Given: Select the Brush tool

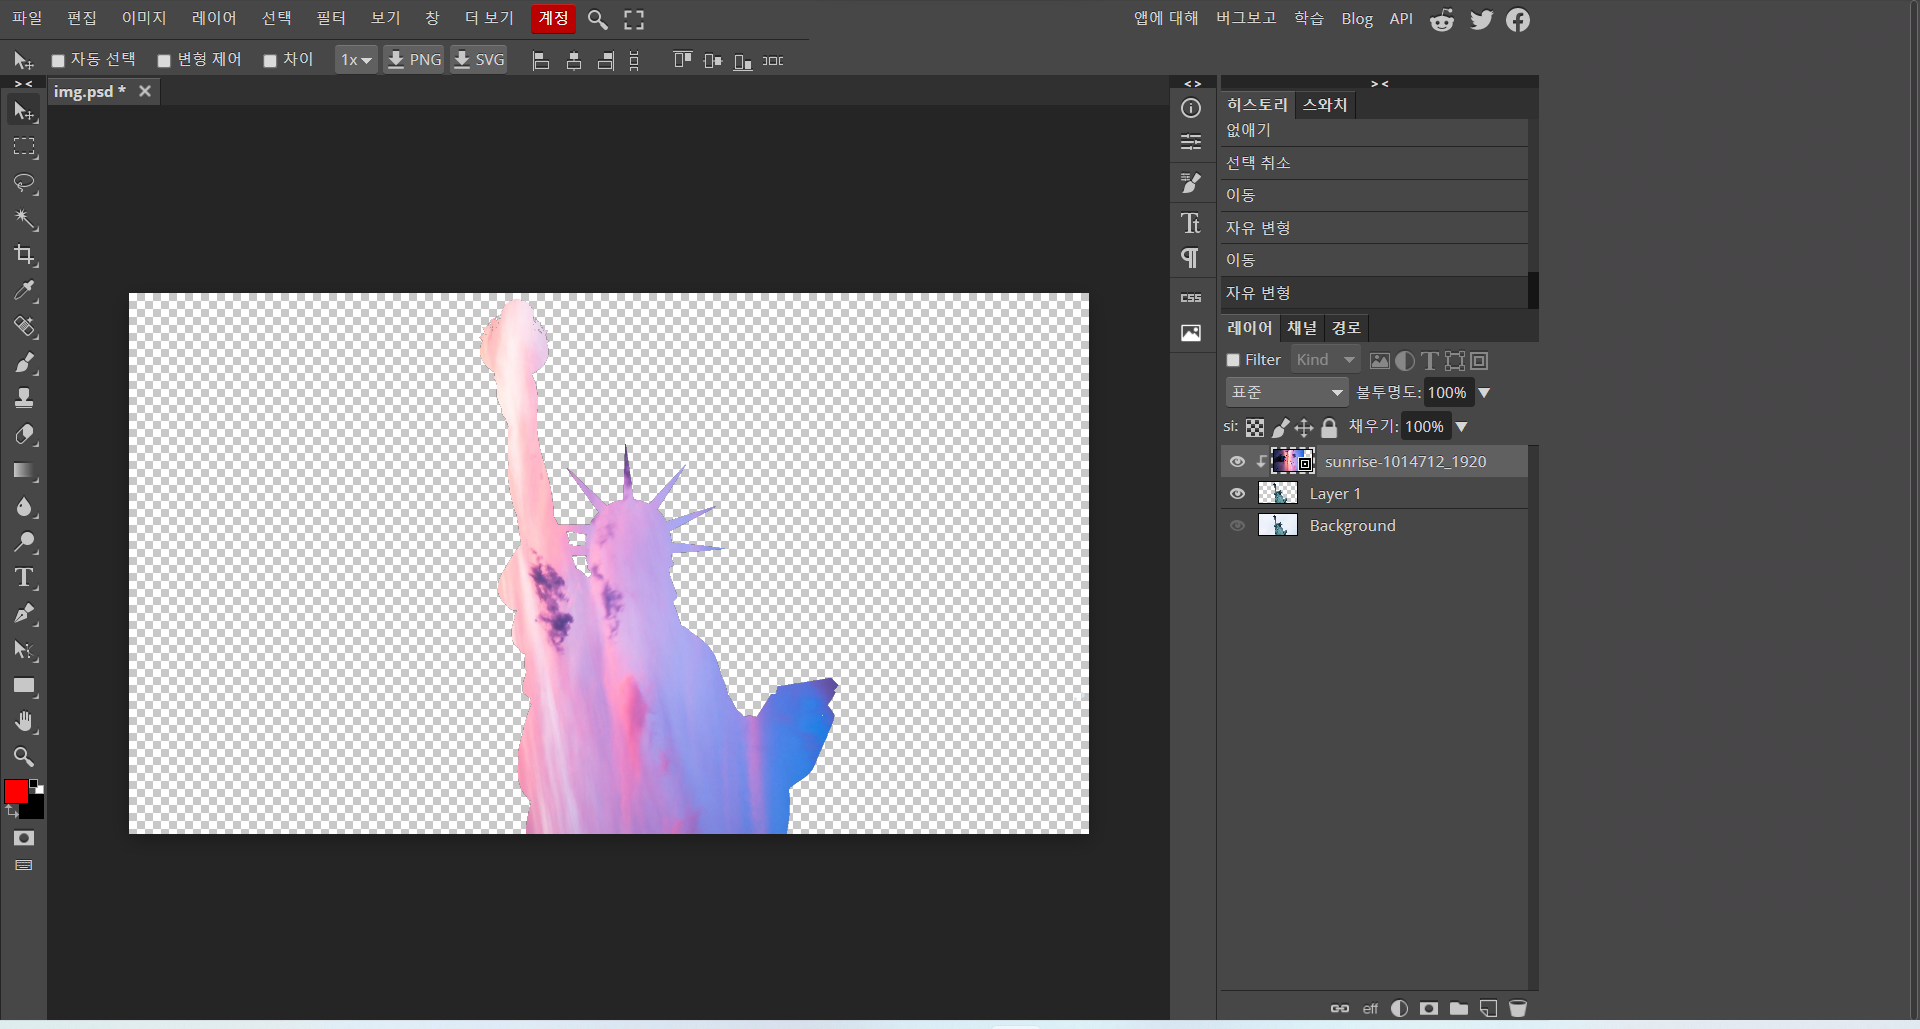Looking at the screenshot, I should tap(25, 362).
